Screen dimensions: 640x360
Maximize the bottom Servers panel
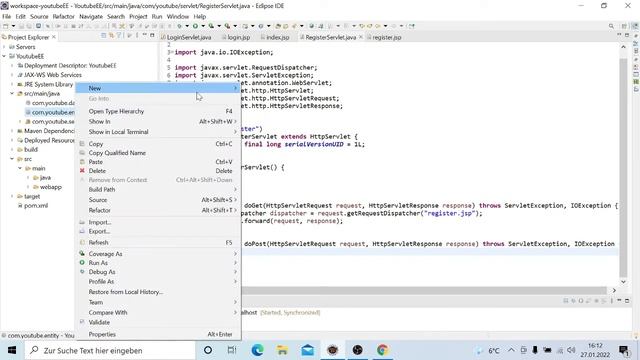[627, 300]
